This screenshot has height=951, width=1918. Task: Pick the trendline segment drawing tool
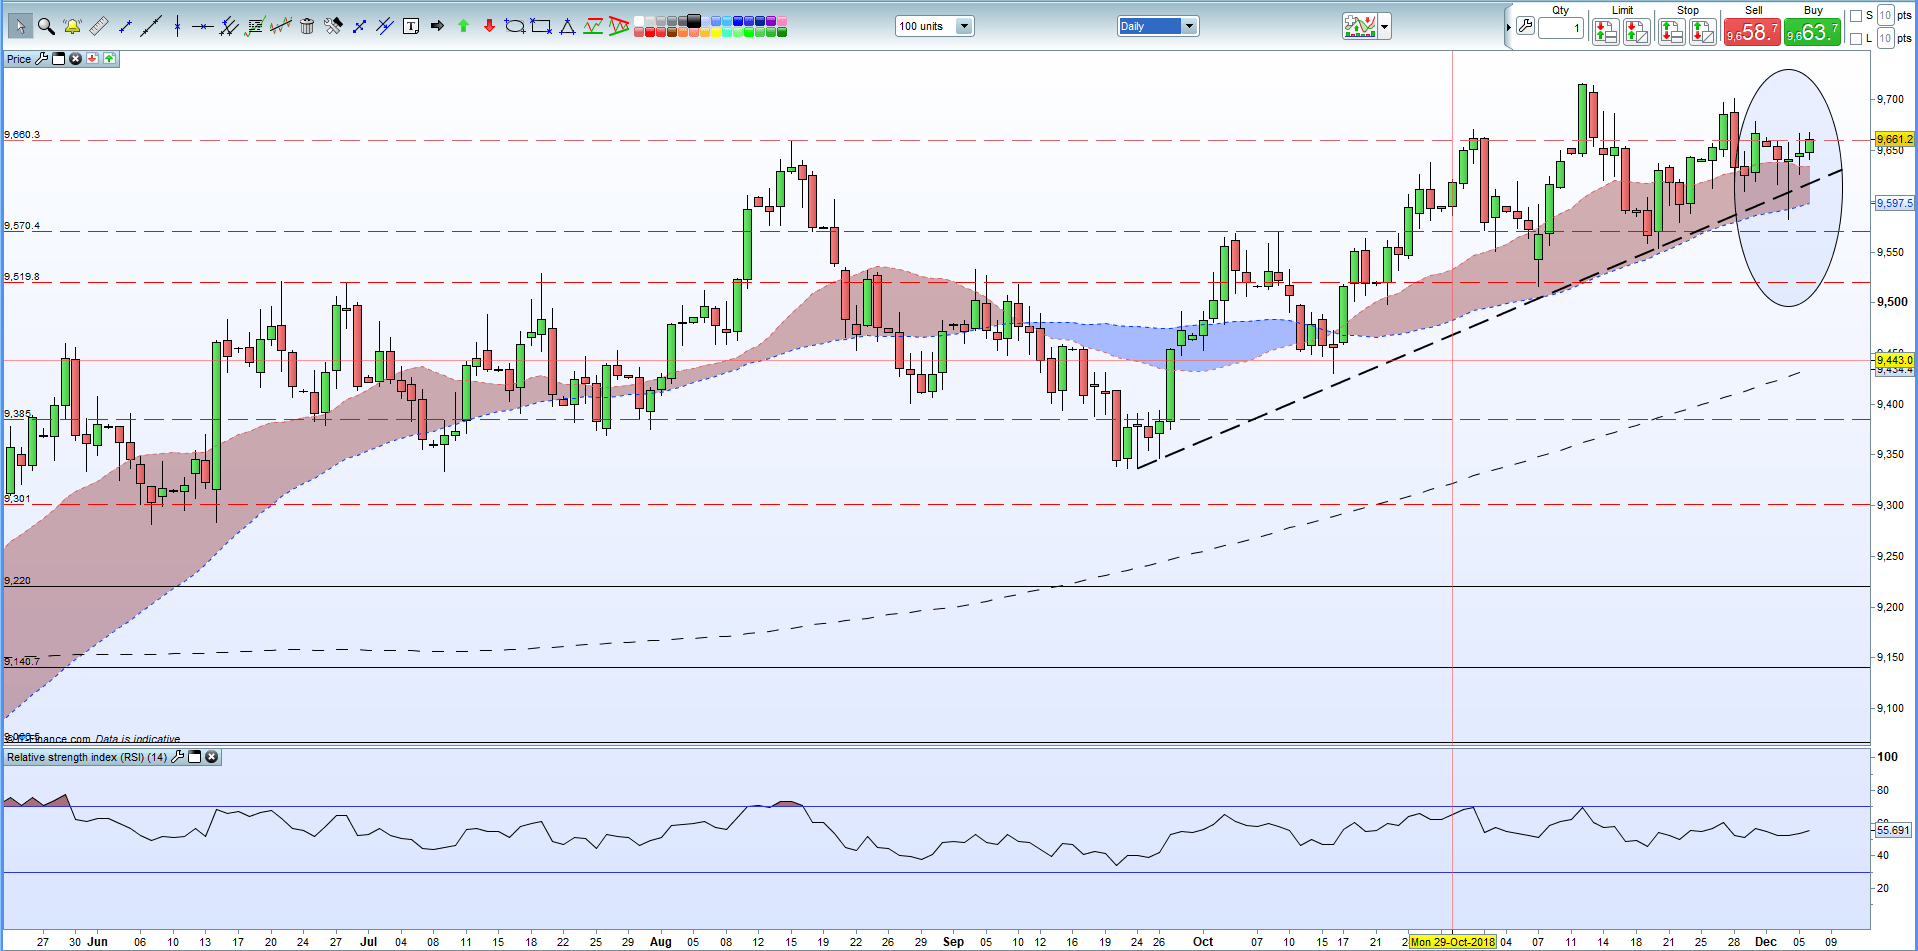(125, 26)
